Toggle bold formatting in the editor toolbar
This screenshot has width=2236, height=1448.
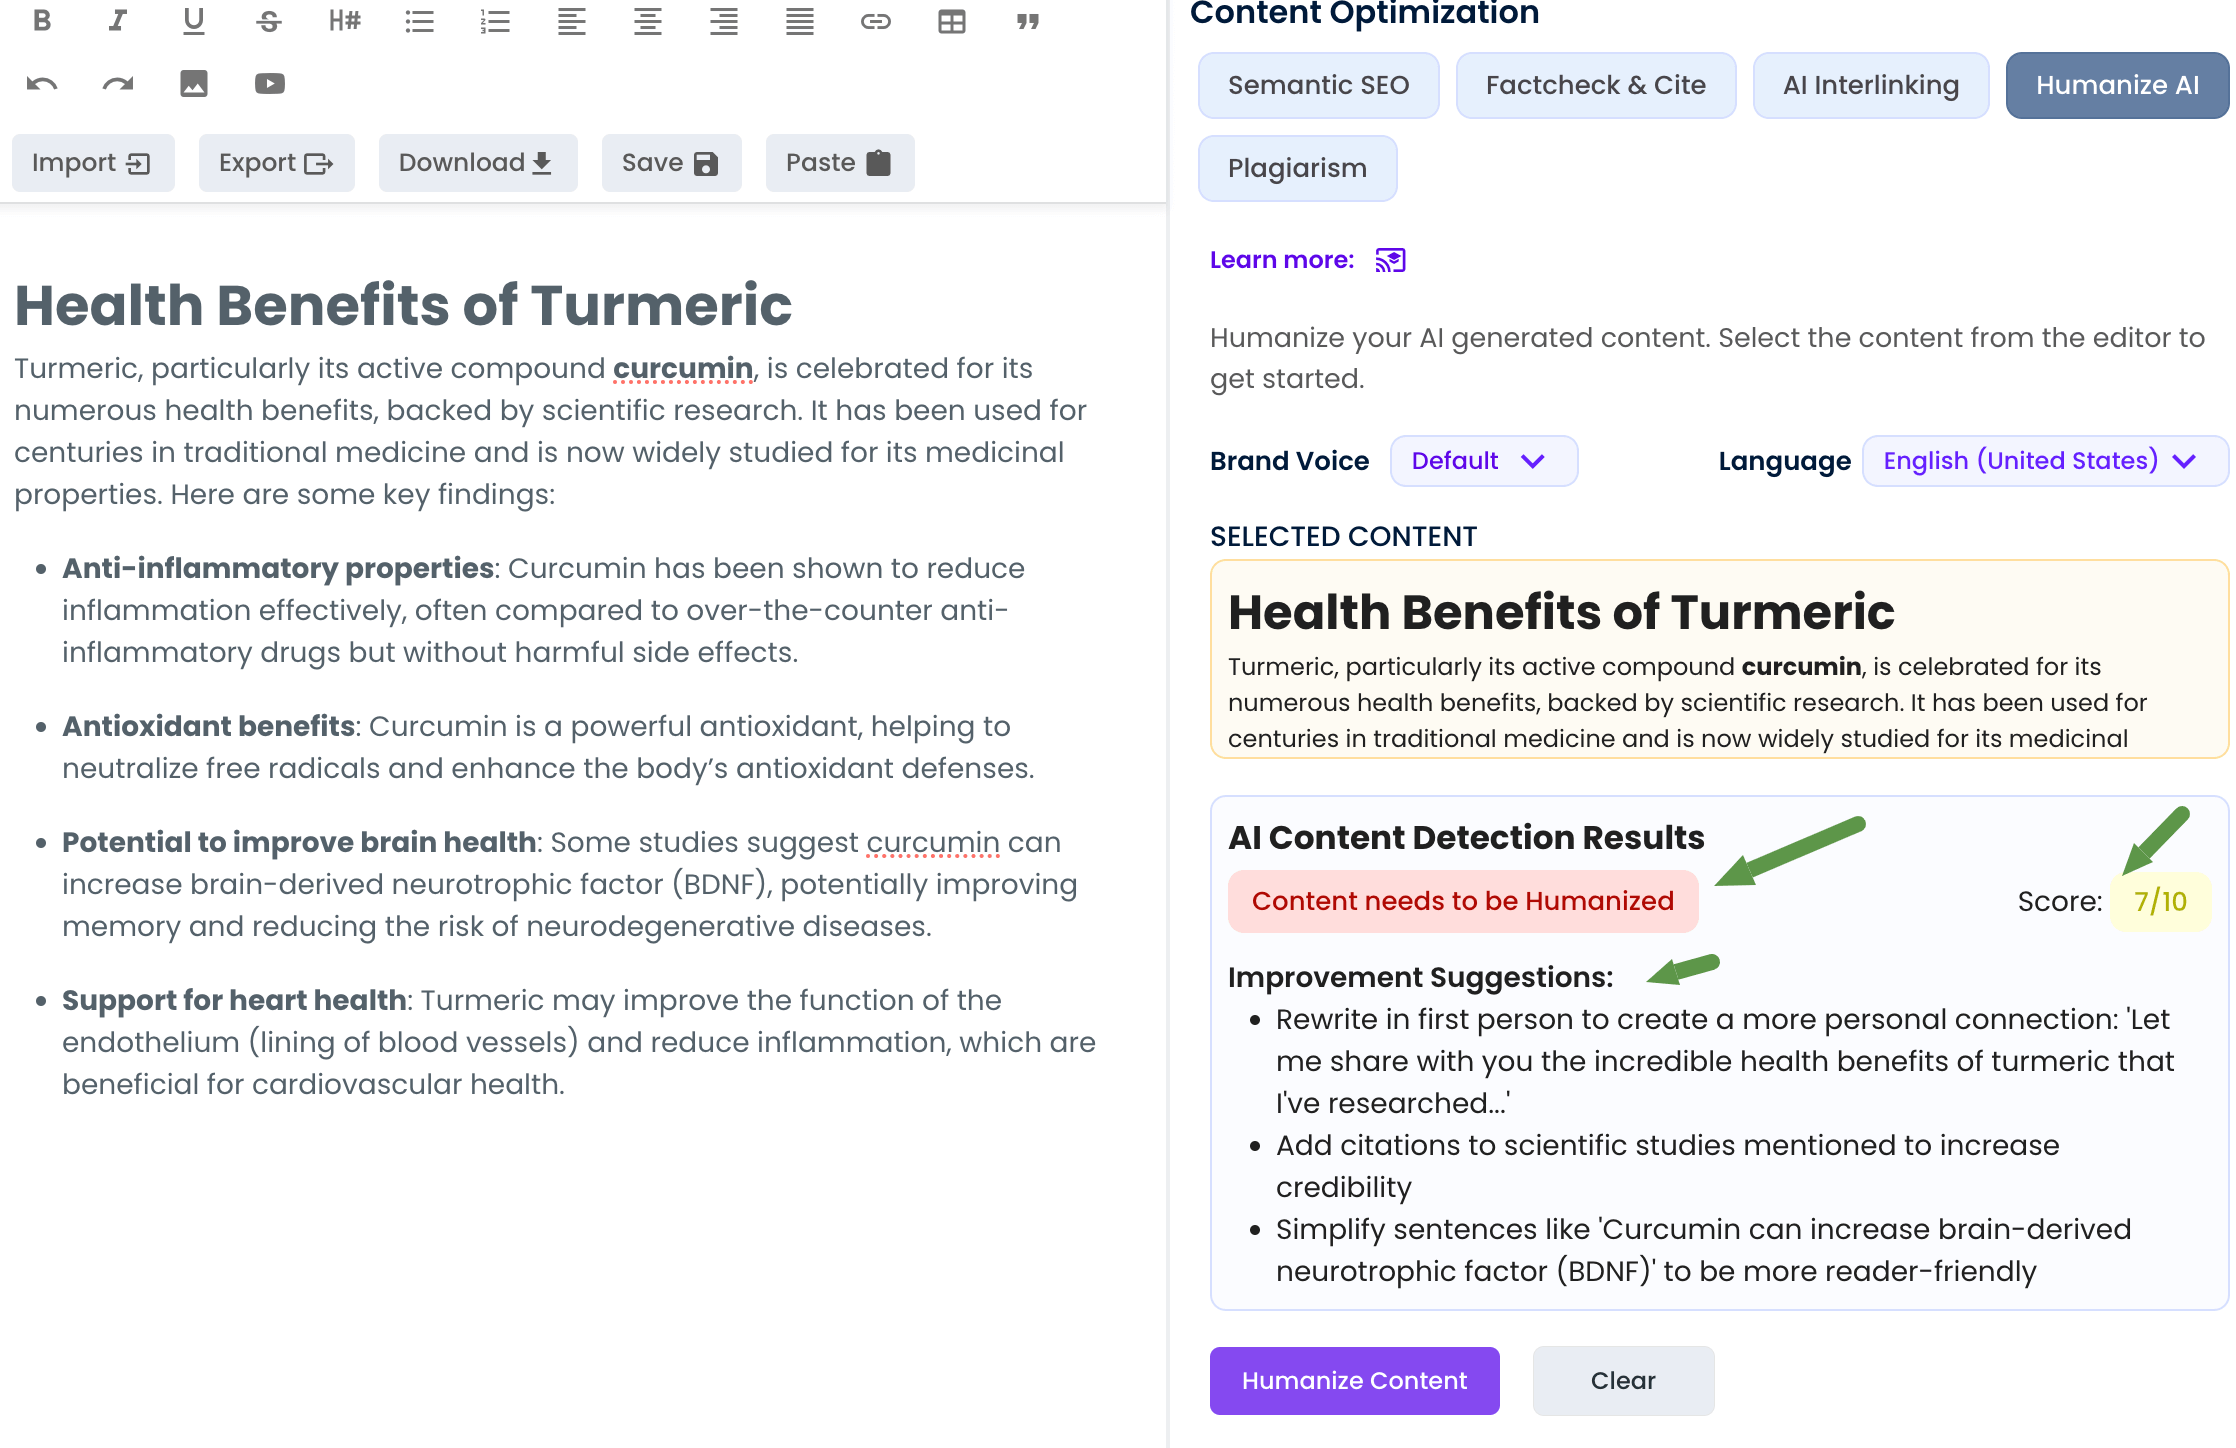(42, 21)
